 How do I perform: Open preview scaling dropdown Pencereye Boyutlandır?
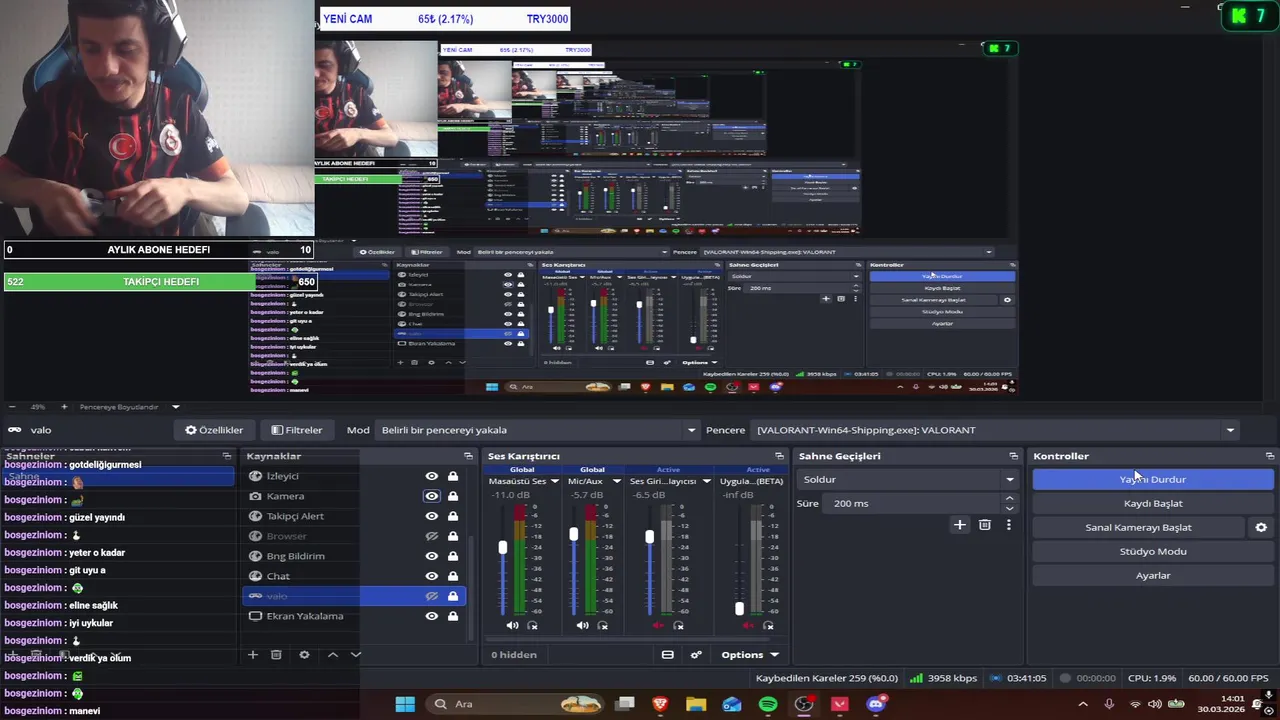pos(130,407)
